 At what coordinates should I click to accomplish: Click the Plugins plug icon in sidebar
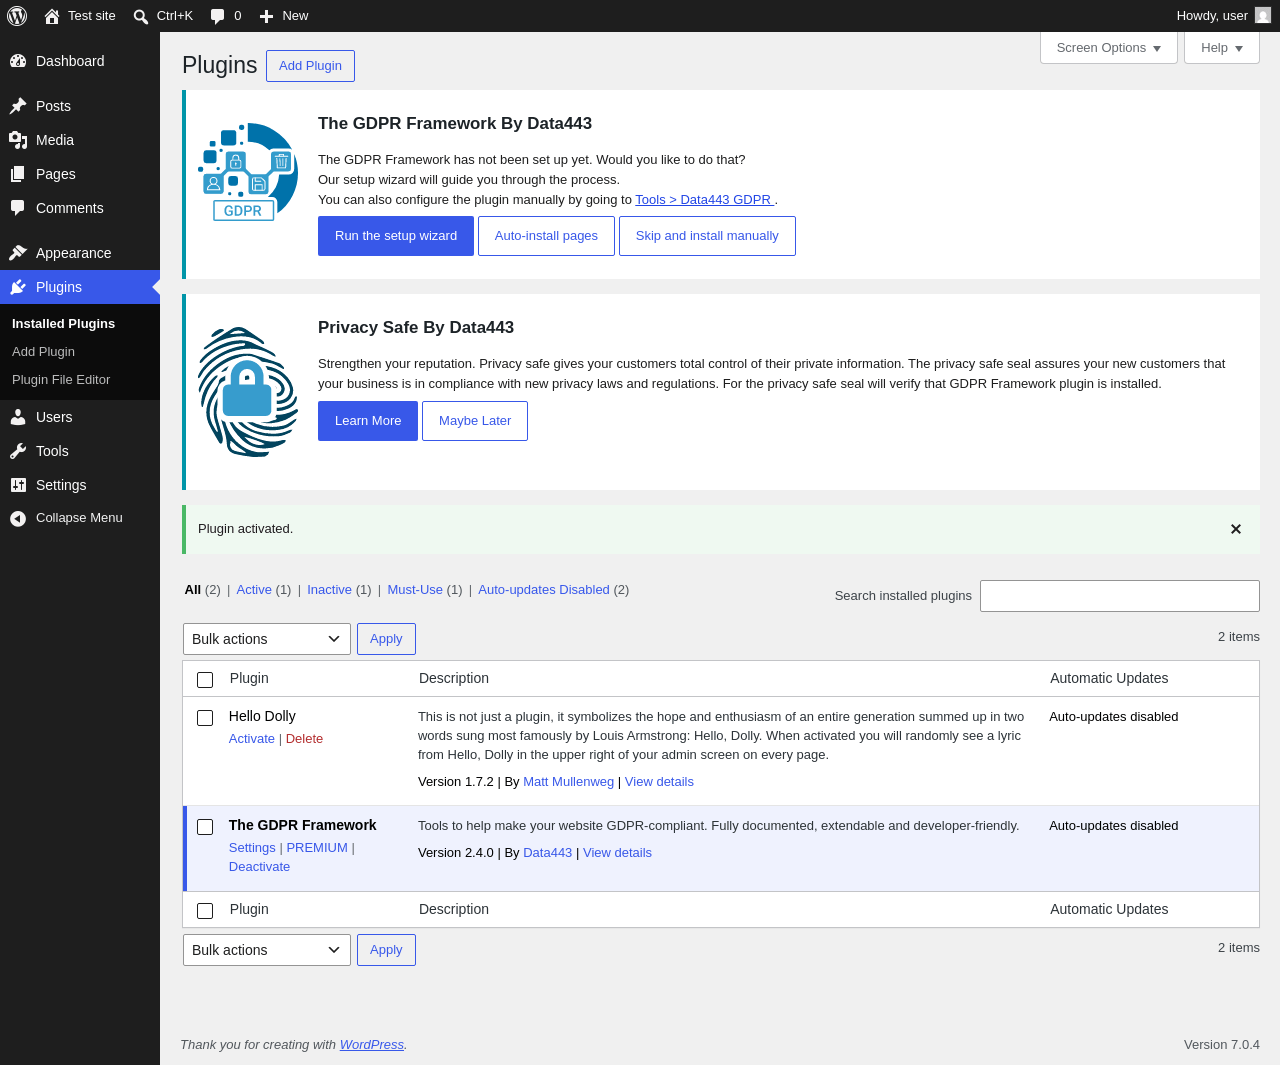click(x=18, y=287)
